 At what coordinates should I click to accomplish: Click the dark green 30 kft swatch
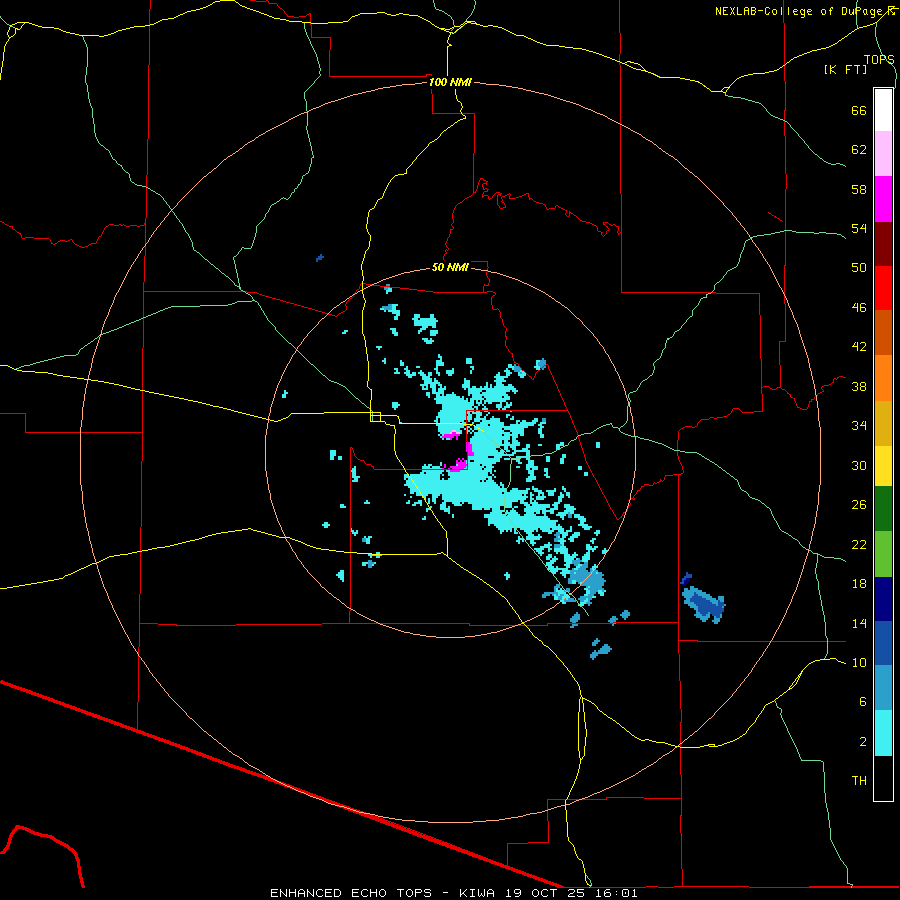(x=883, y=509)
